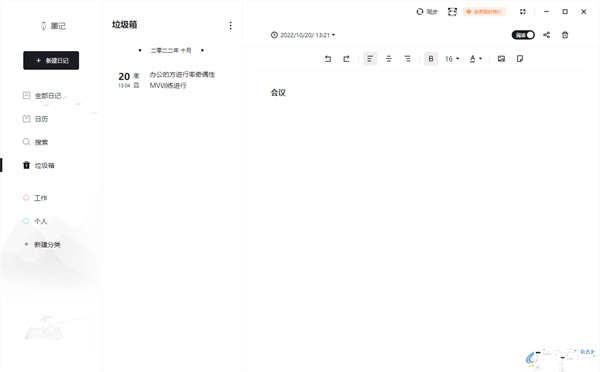Toggle the reading mode switch

[x=523, y=35]
